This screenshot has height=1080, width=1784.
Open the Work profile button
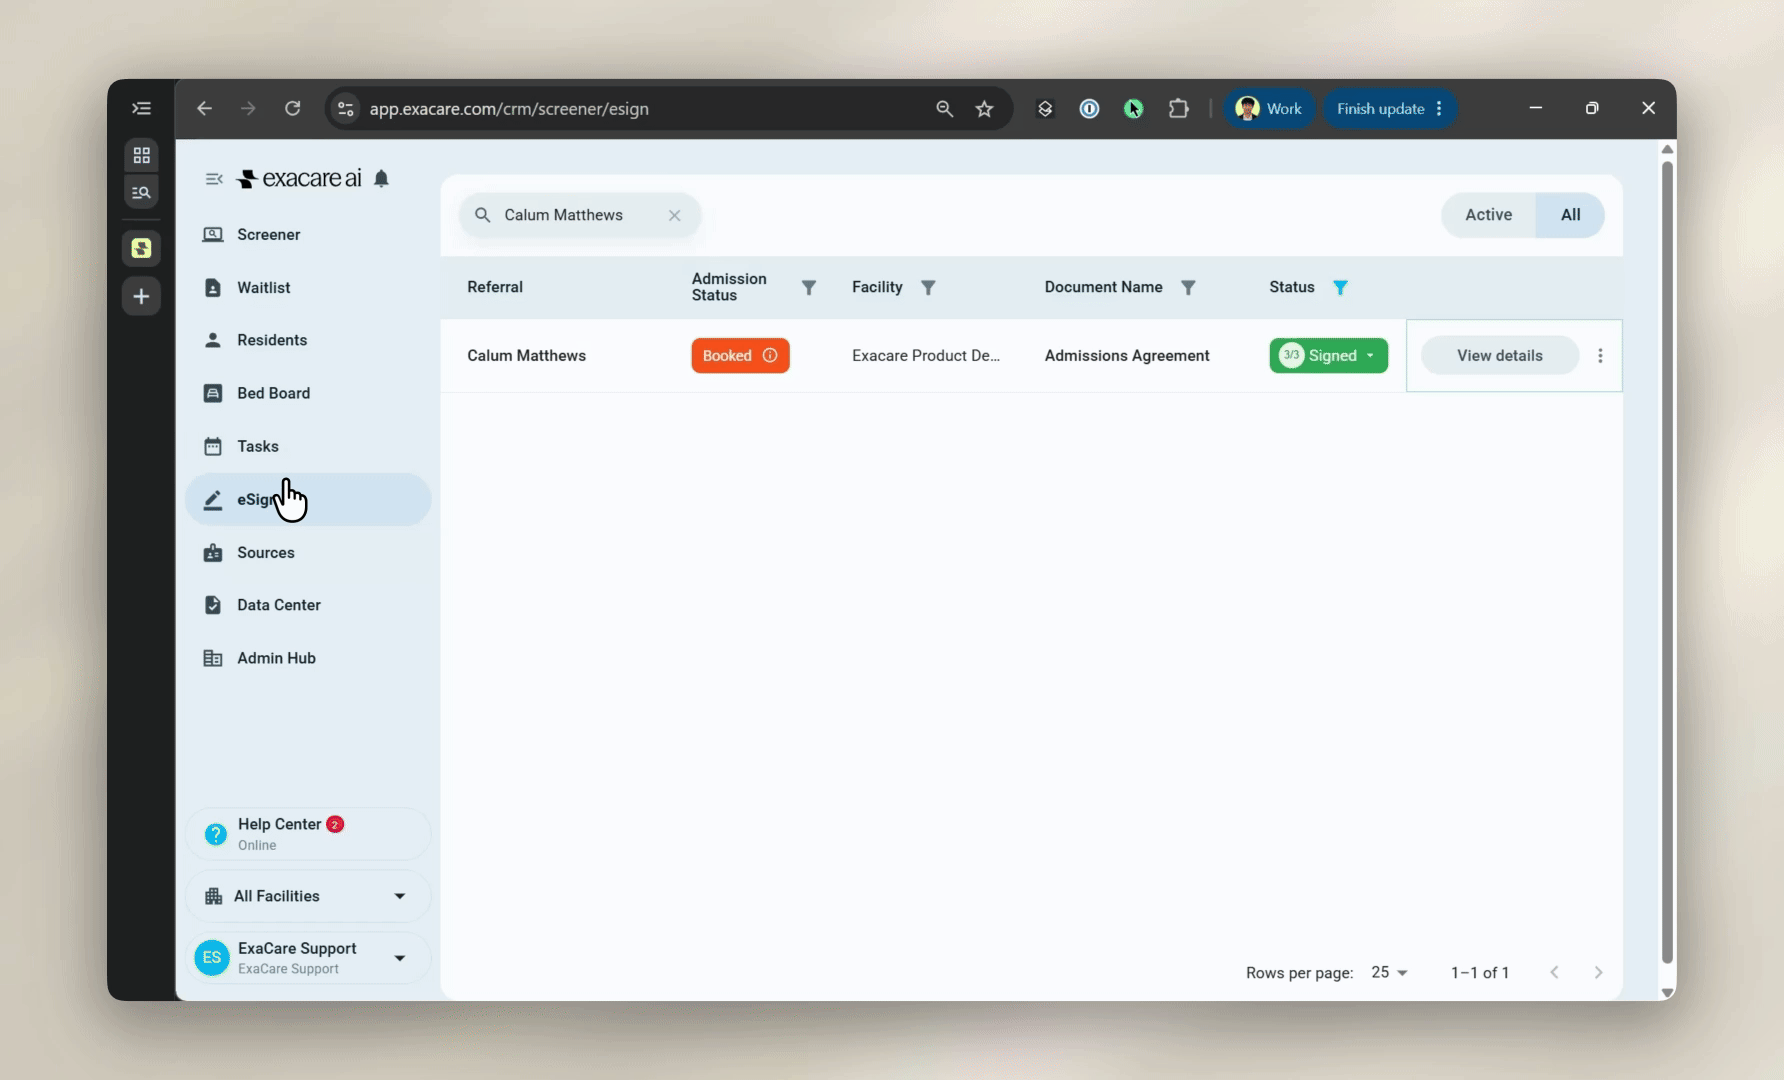tap(1269, 109)
